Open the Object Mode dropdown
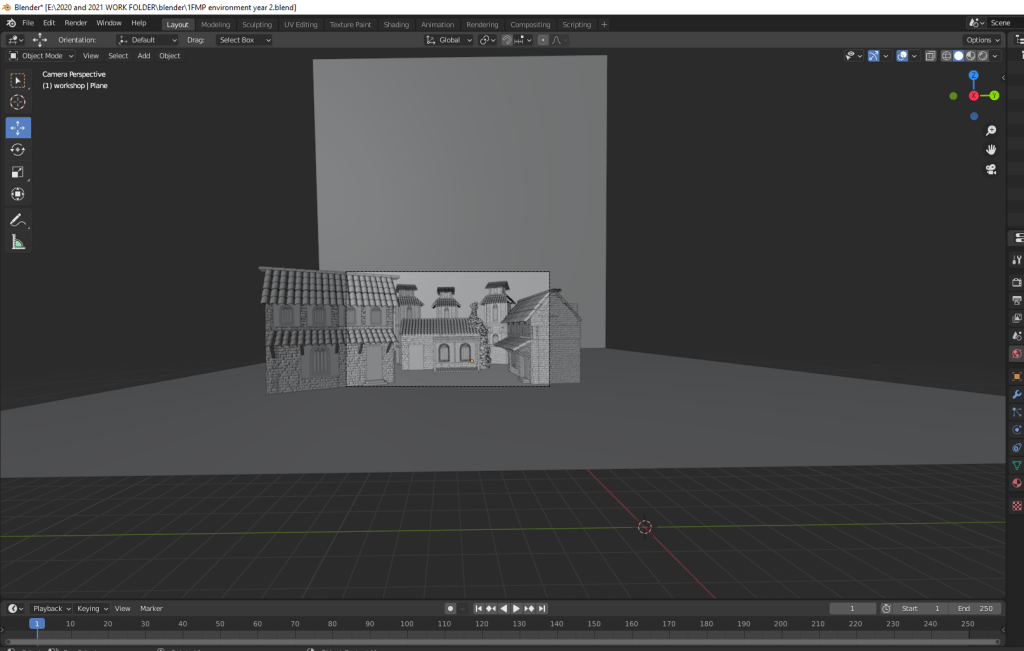The width and height of the screenshot is (1024, 651). click(x=42, y=56)
